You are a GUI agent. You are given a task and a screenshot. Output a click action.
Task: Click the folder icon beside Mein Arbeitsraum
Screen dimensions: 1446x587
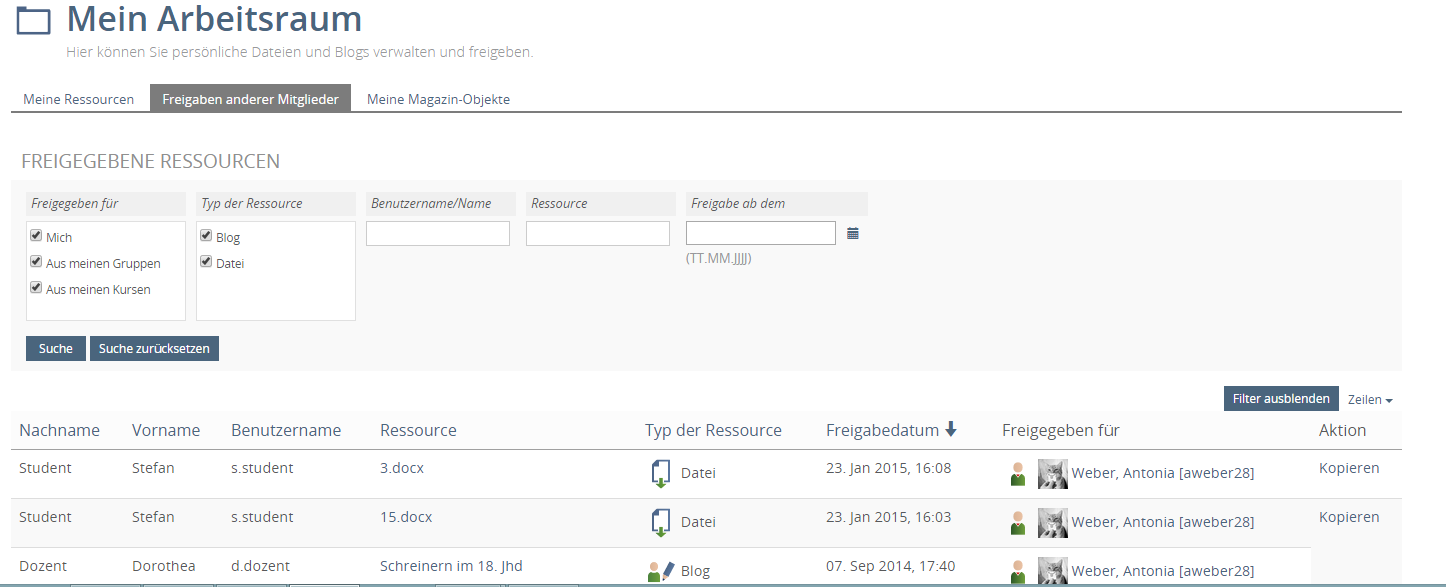pos(33,21)
